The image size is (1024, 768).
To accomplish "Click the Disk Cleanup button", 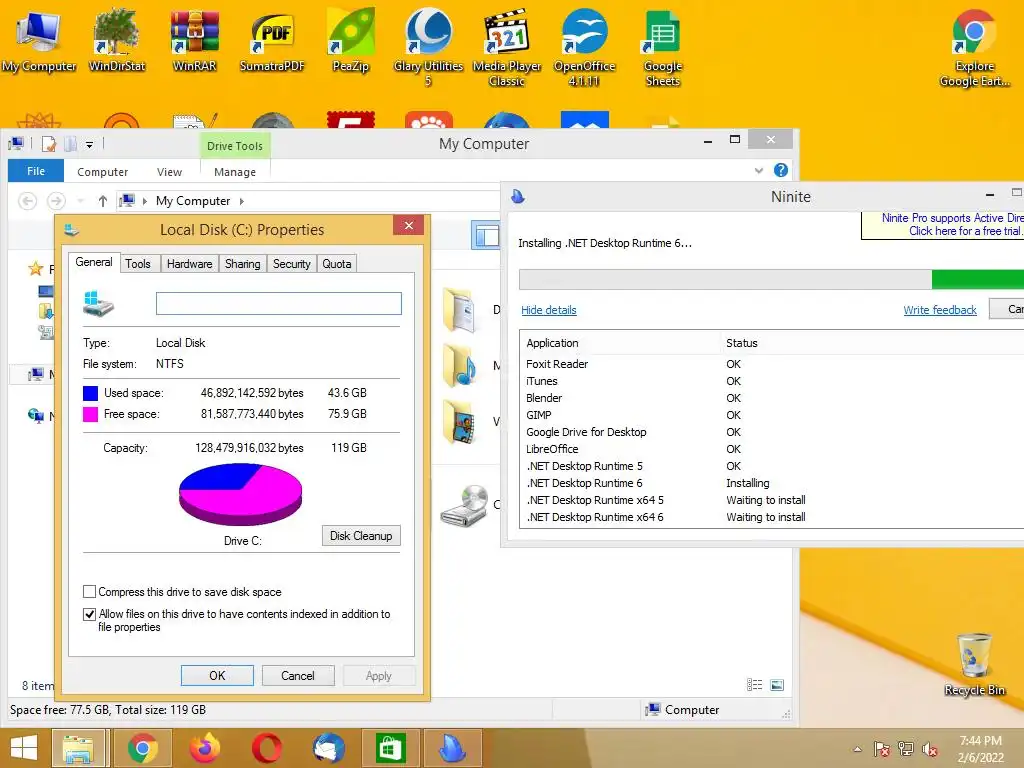I will [x=361, y=536].
